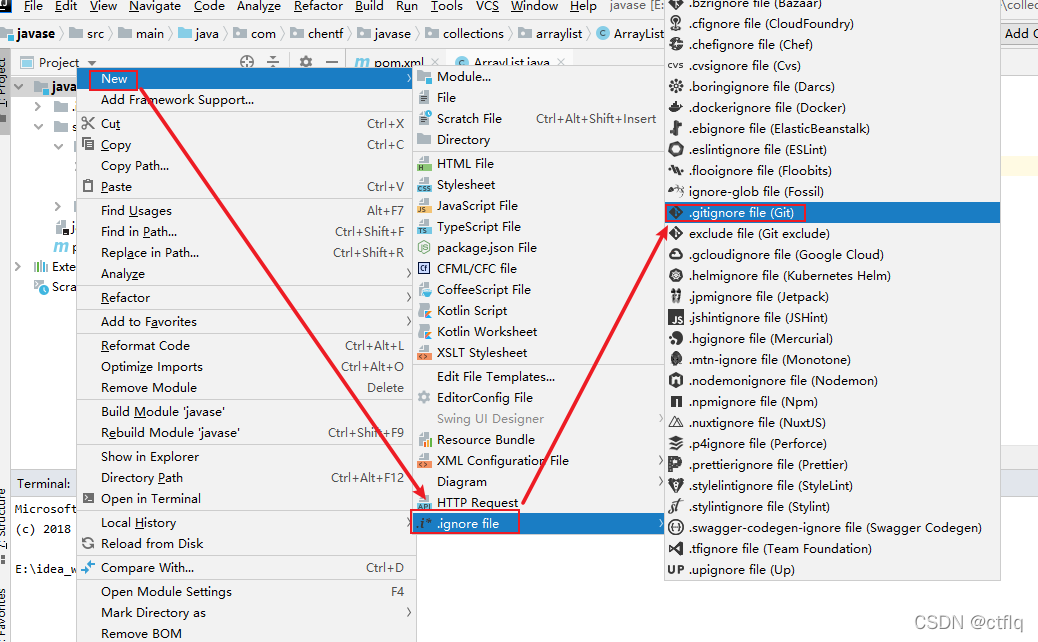Select HTTP Request entry

[539, 502]
